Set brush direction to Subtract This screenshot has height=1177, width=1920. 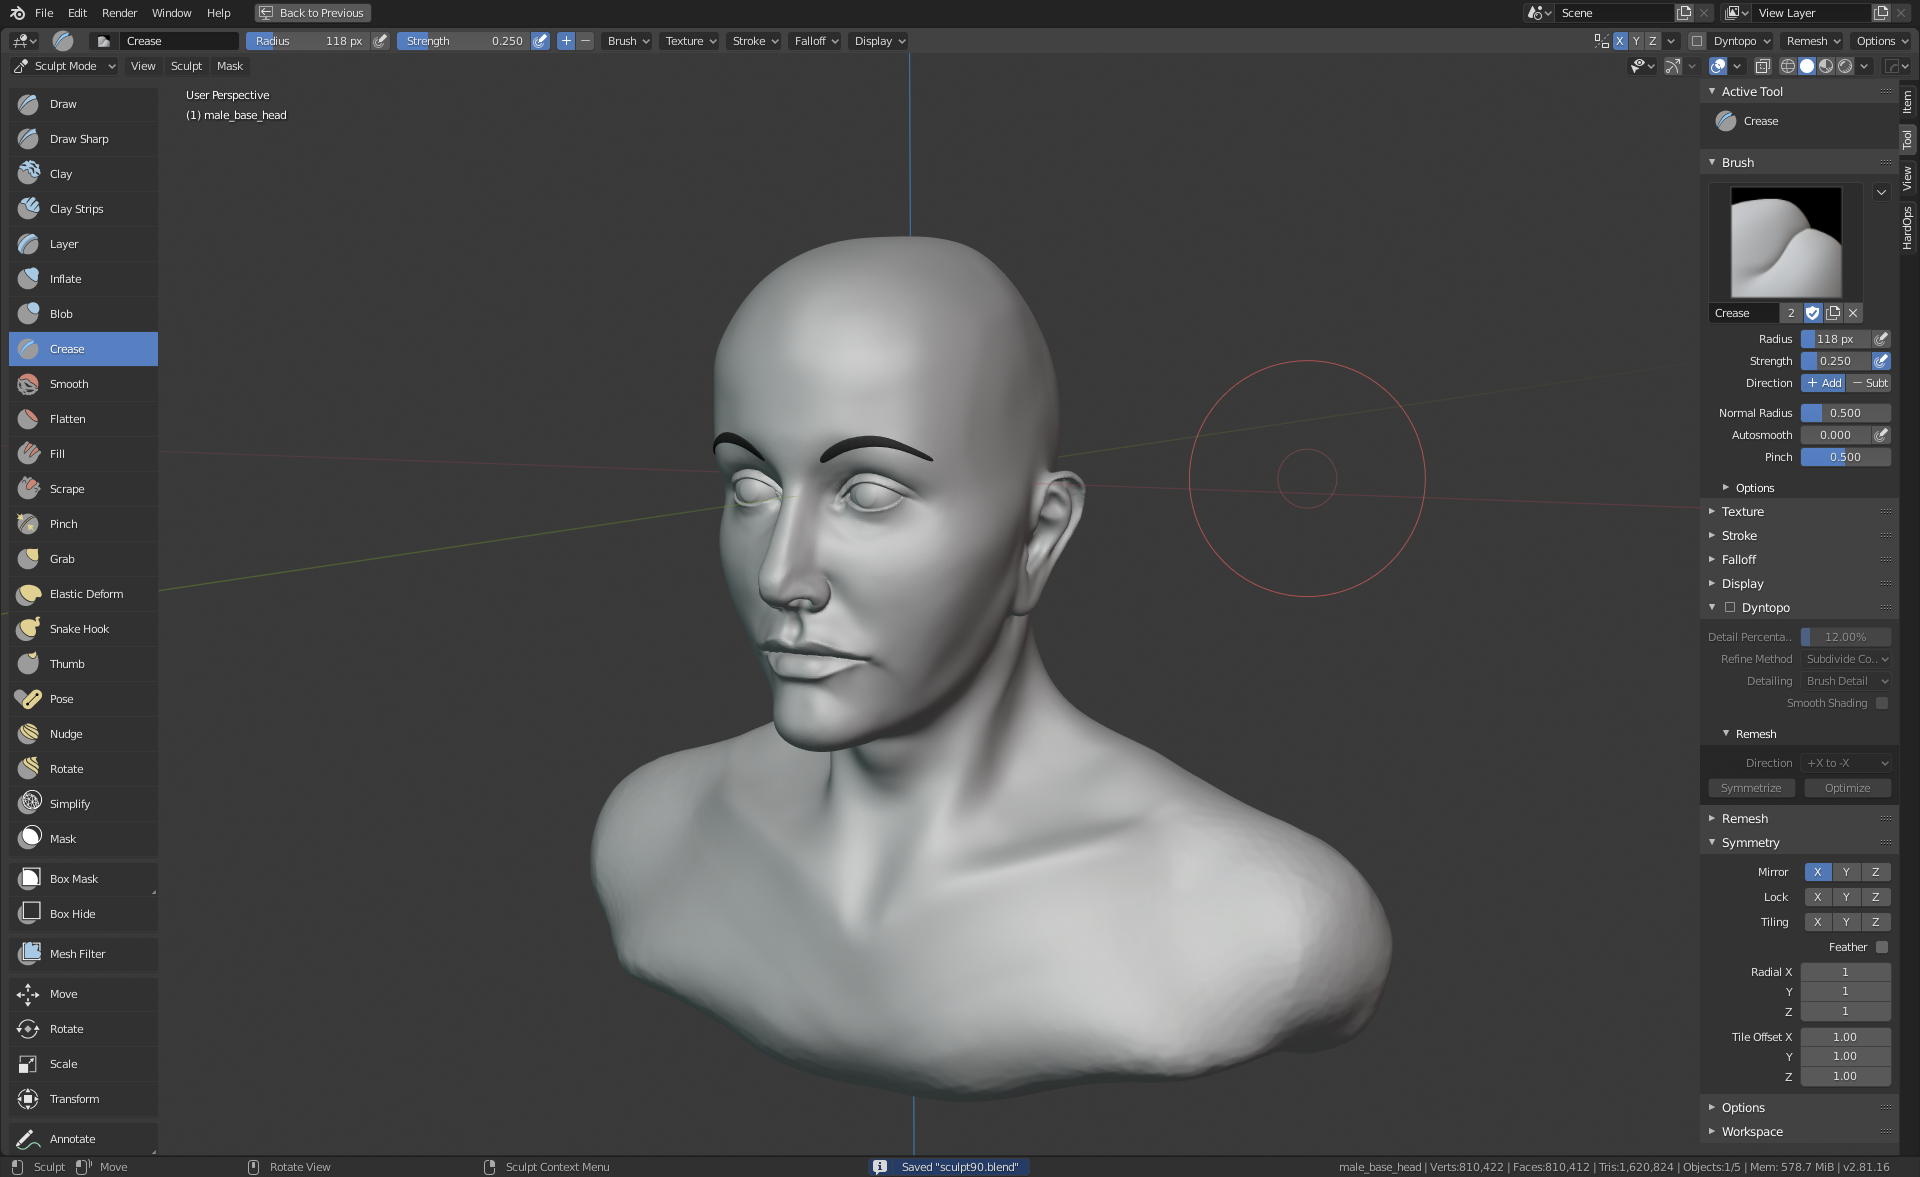point(1869,383)
